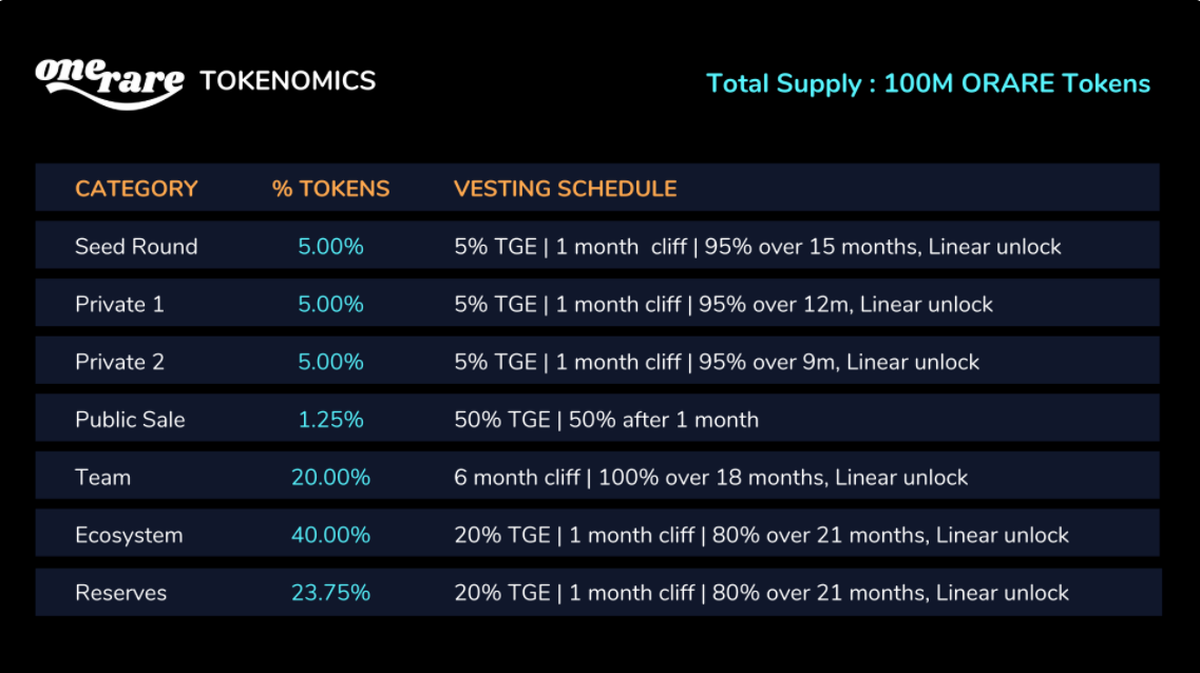The height and width of the screenshot is (673, 1200).
Task: Click the OneRare logo
Action: pos(109,81)
